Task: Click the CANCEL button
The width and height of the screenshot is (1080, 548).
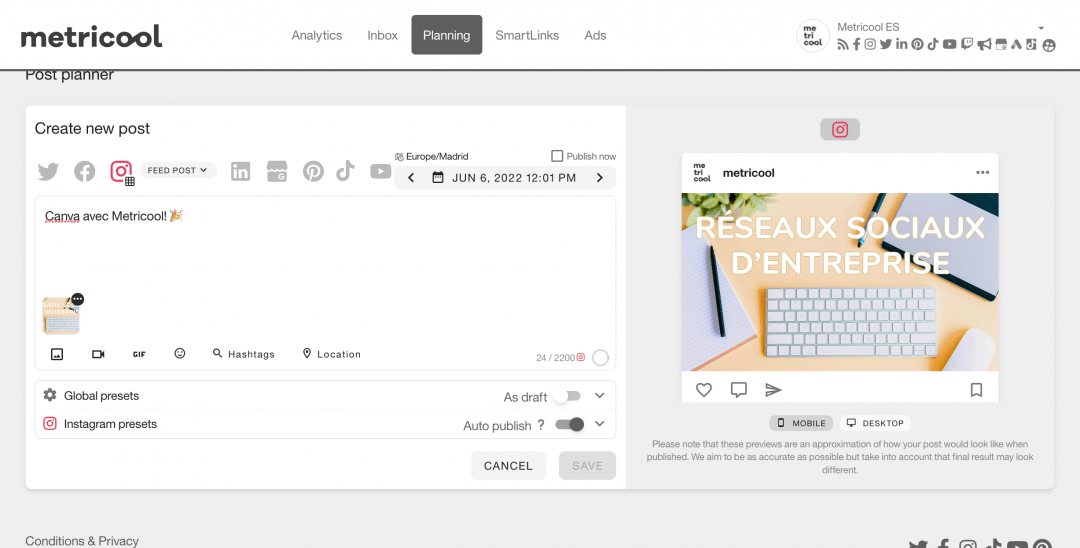Action: coord(508,466)
